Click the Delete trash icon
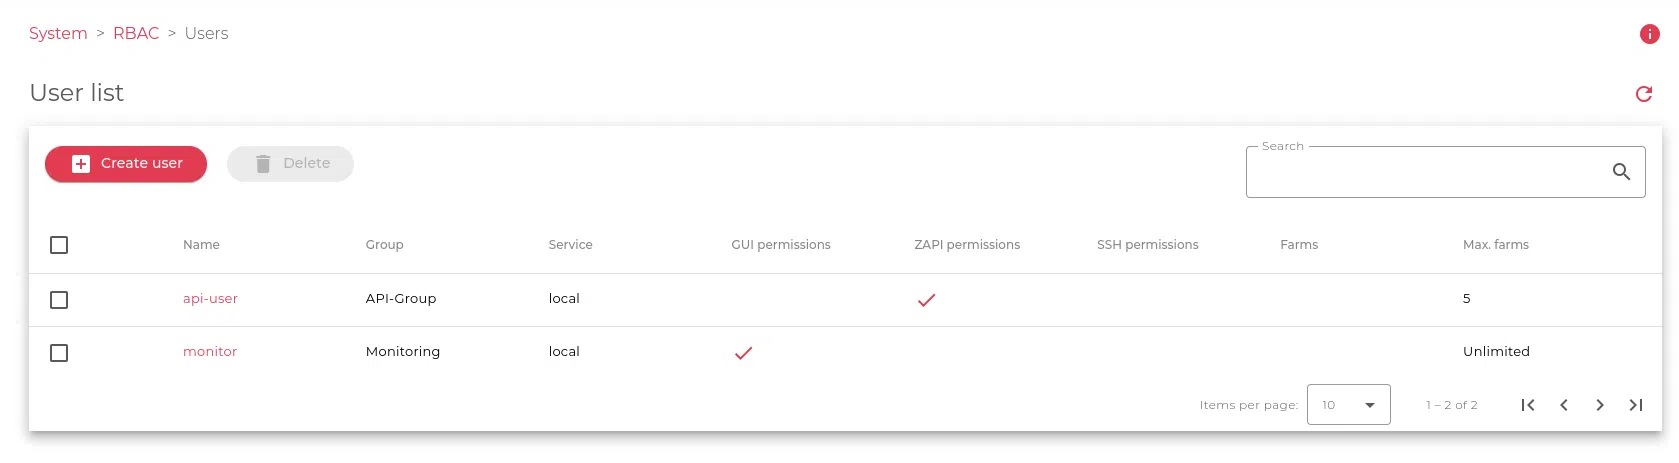The width and height of the screenshot is (1679, 463). click(x=263, y=164)
